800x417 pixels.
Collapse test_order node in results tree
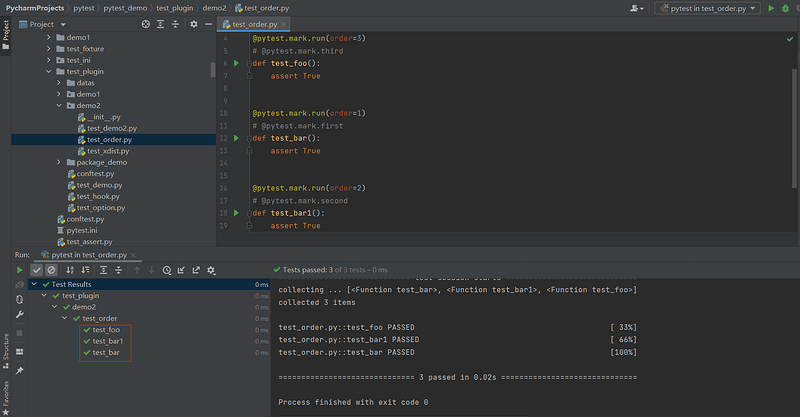click(x=65, y=318)
